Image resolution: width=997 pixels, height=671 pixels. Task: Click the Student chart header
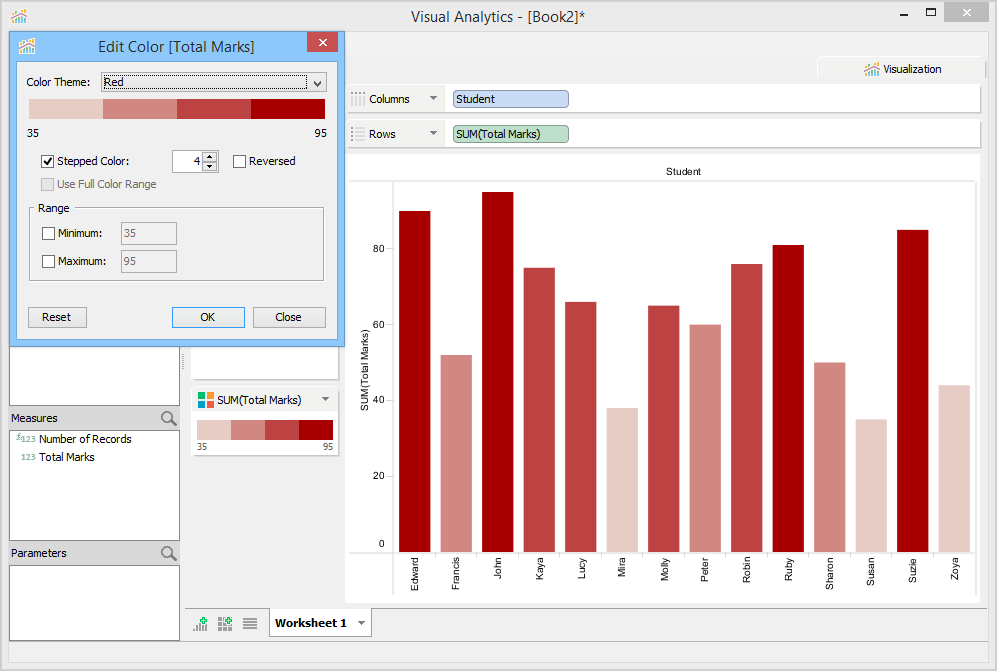coord(684,172)
